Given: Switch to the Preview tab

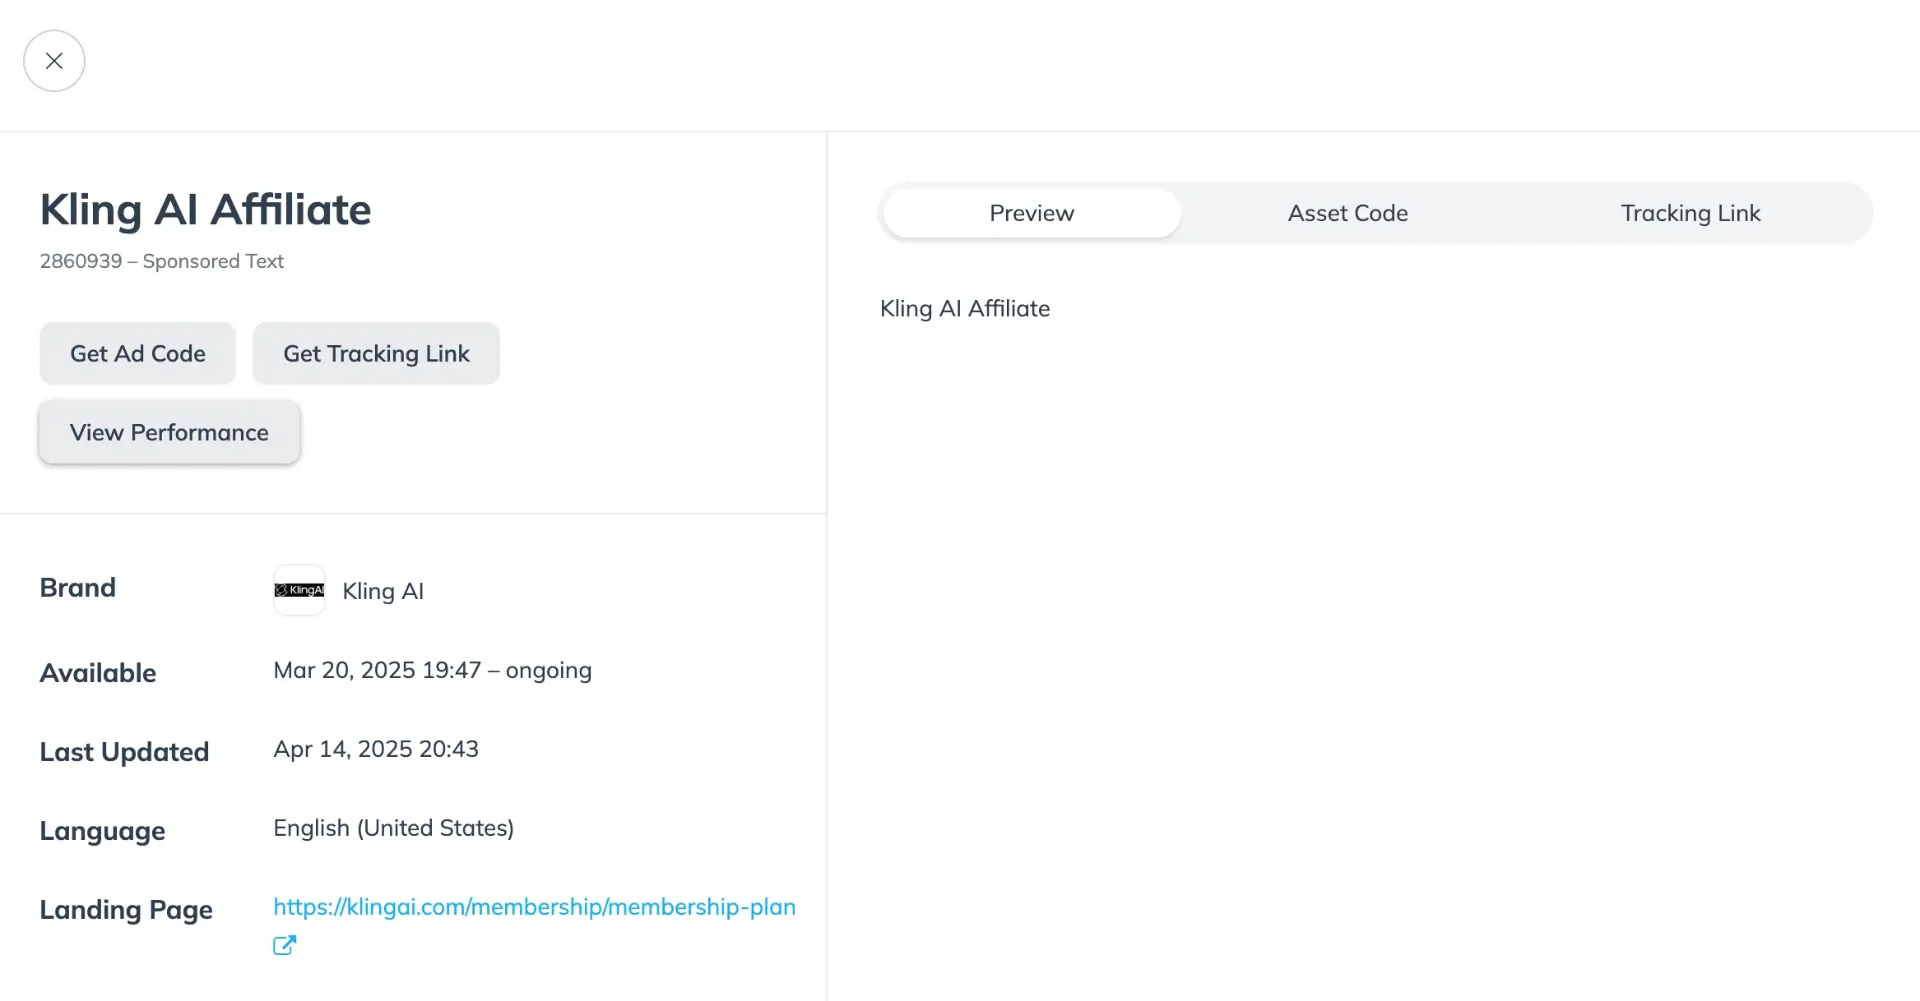Looking at the screenshot, I should point(1032,213).
